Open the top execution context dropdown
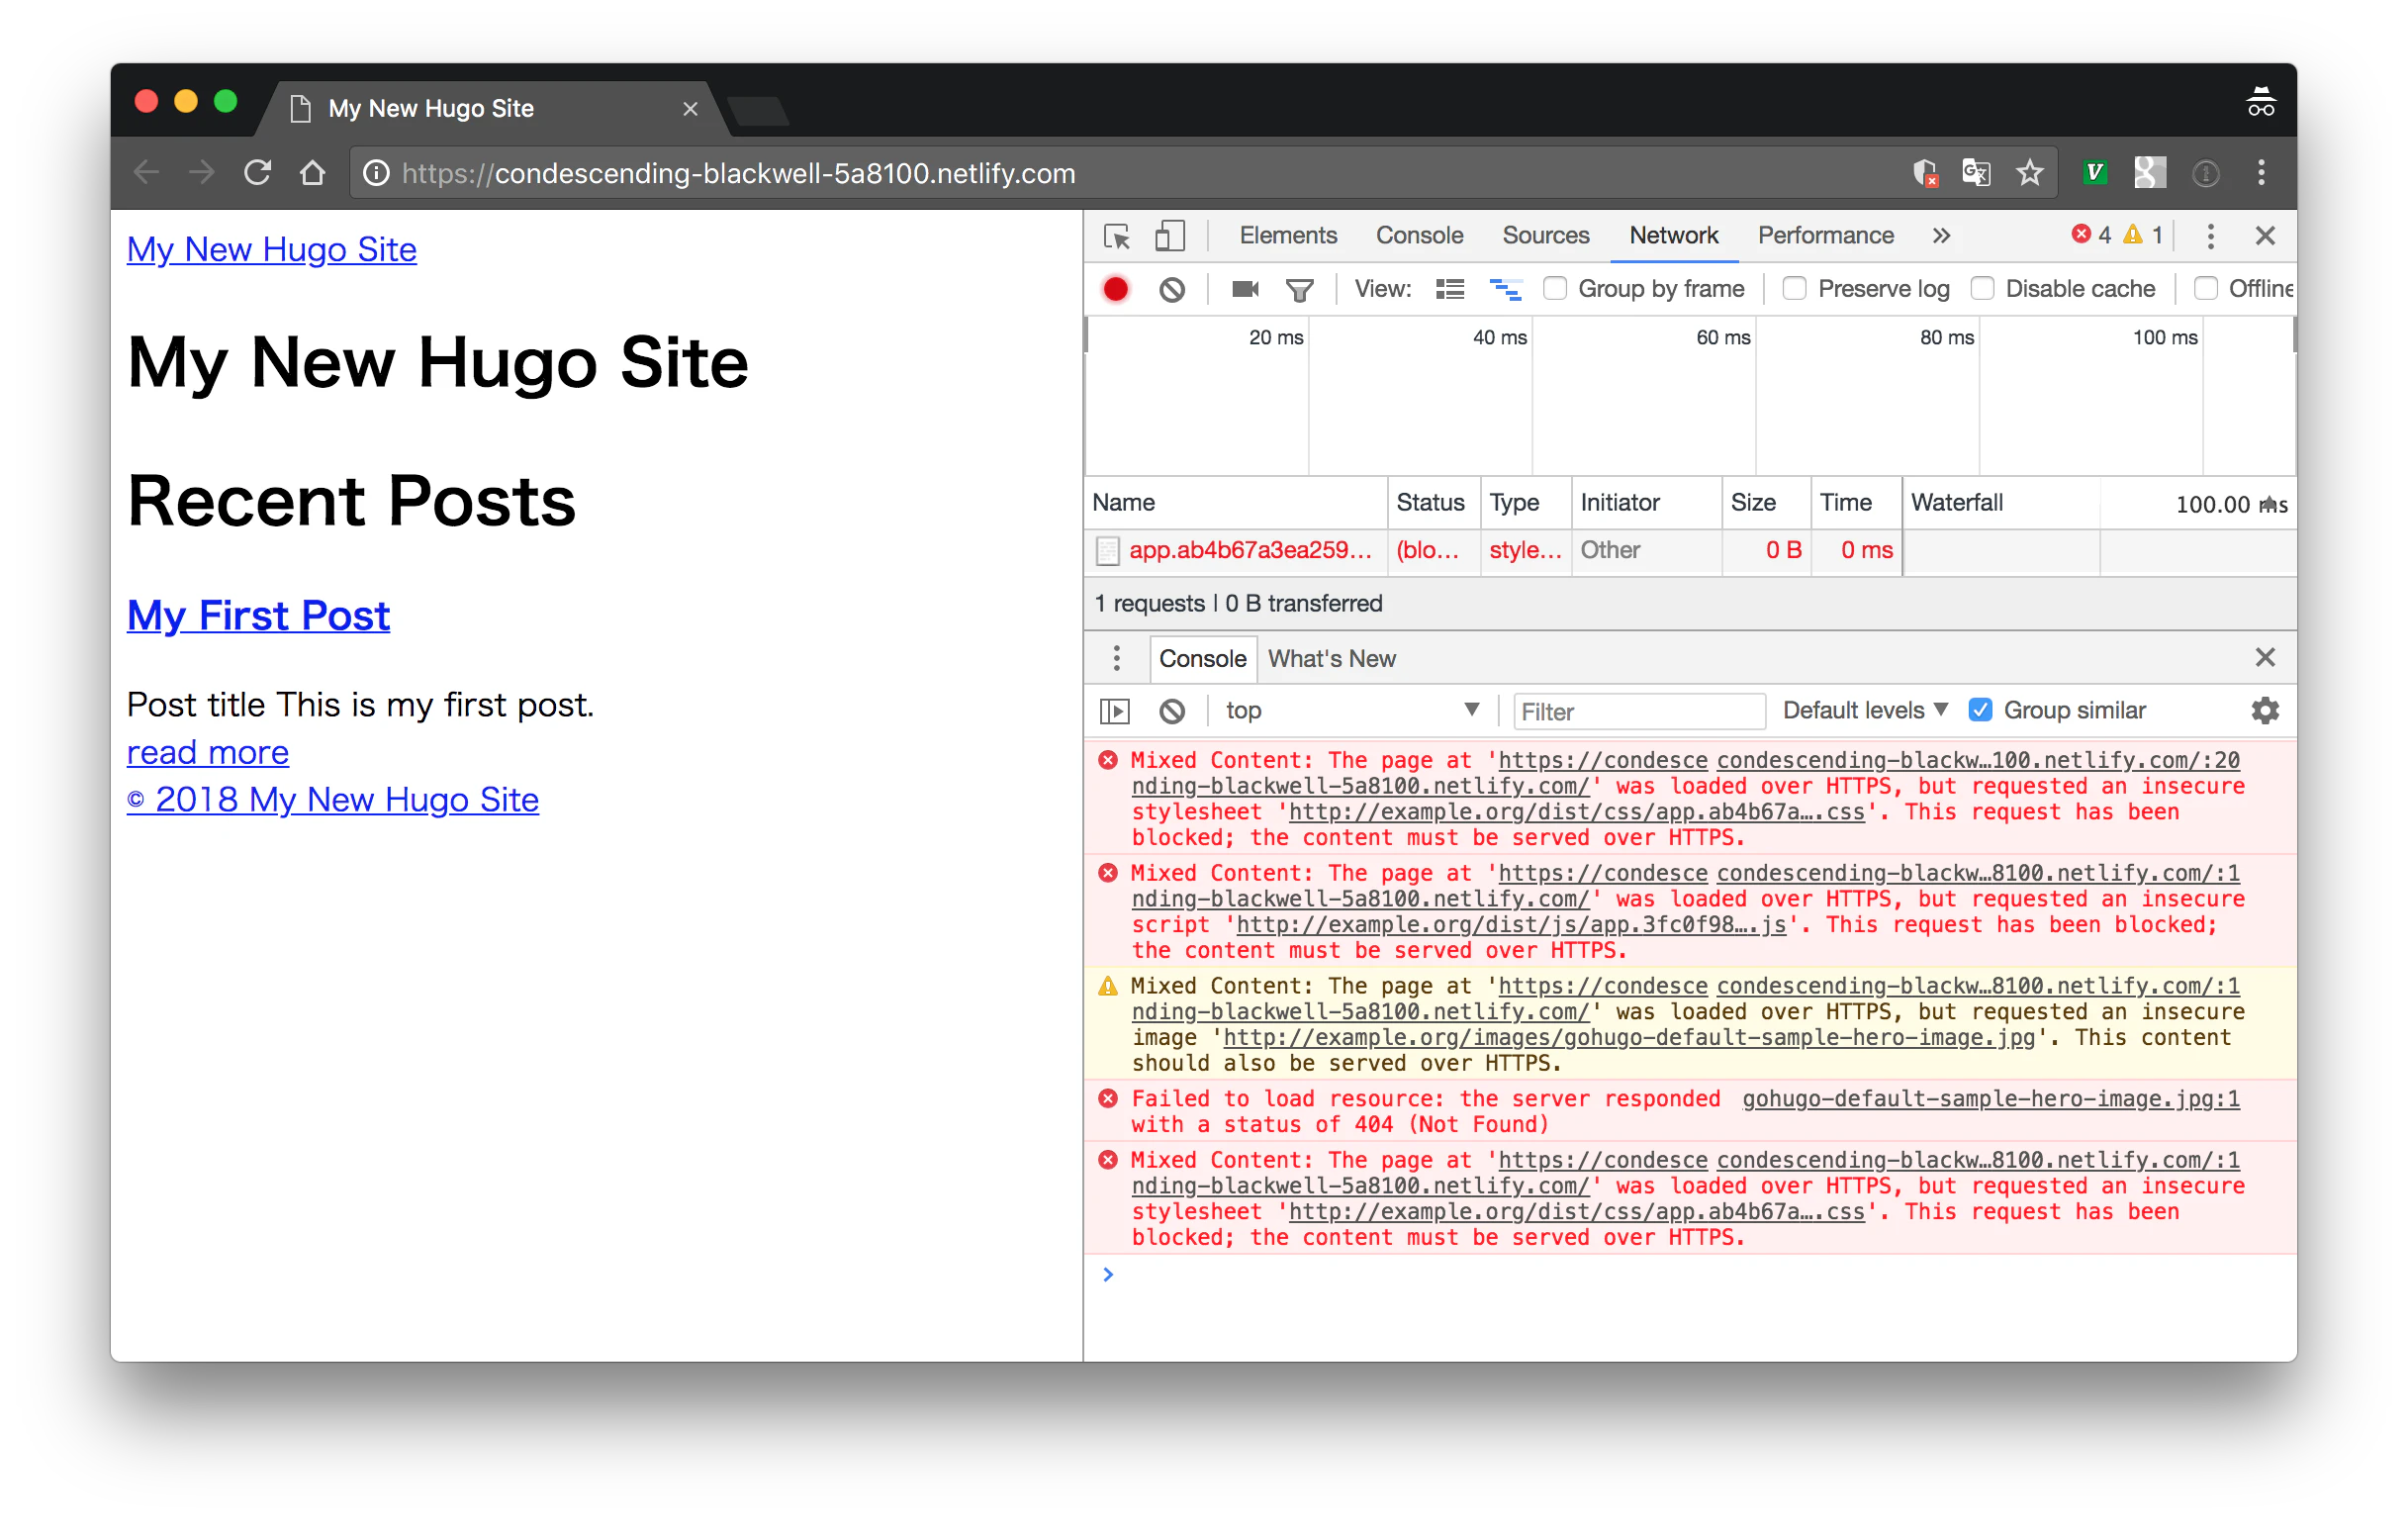Screen dimensions: 2408x1520 tap(1352, 710)
